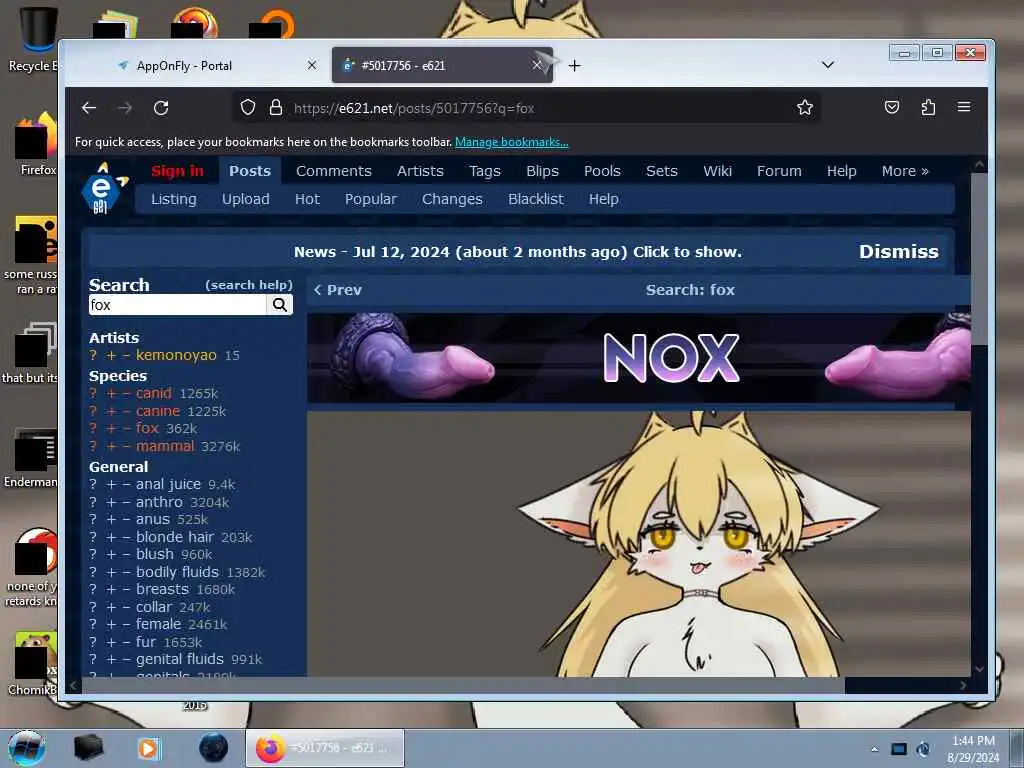Open the Save to Pocket icon

pyautogui.click(x=892, y=108)
